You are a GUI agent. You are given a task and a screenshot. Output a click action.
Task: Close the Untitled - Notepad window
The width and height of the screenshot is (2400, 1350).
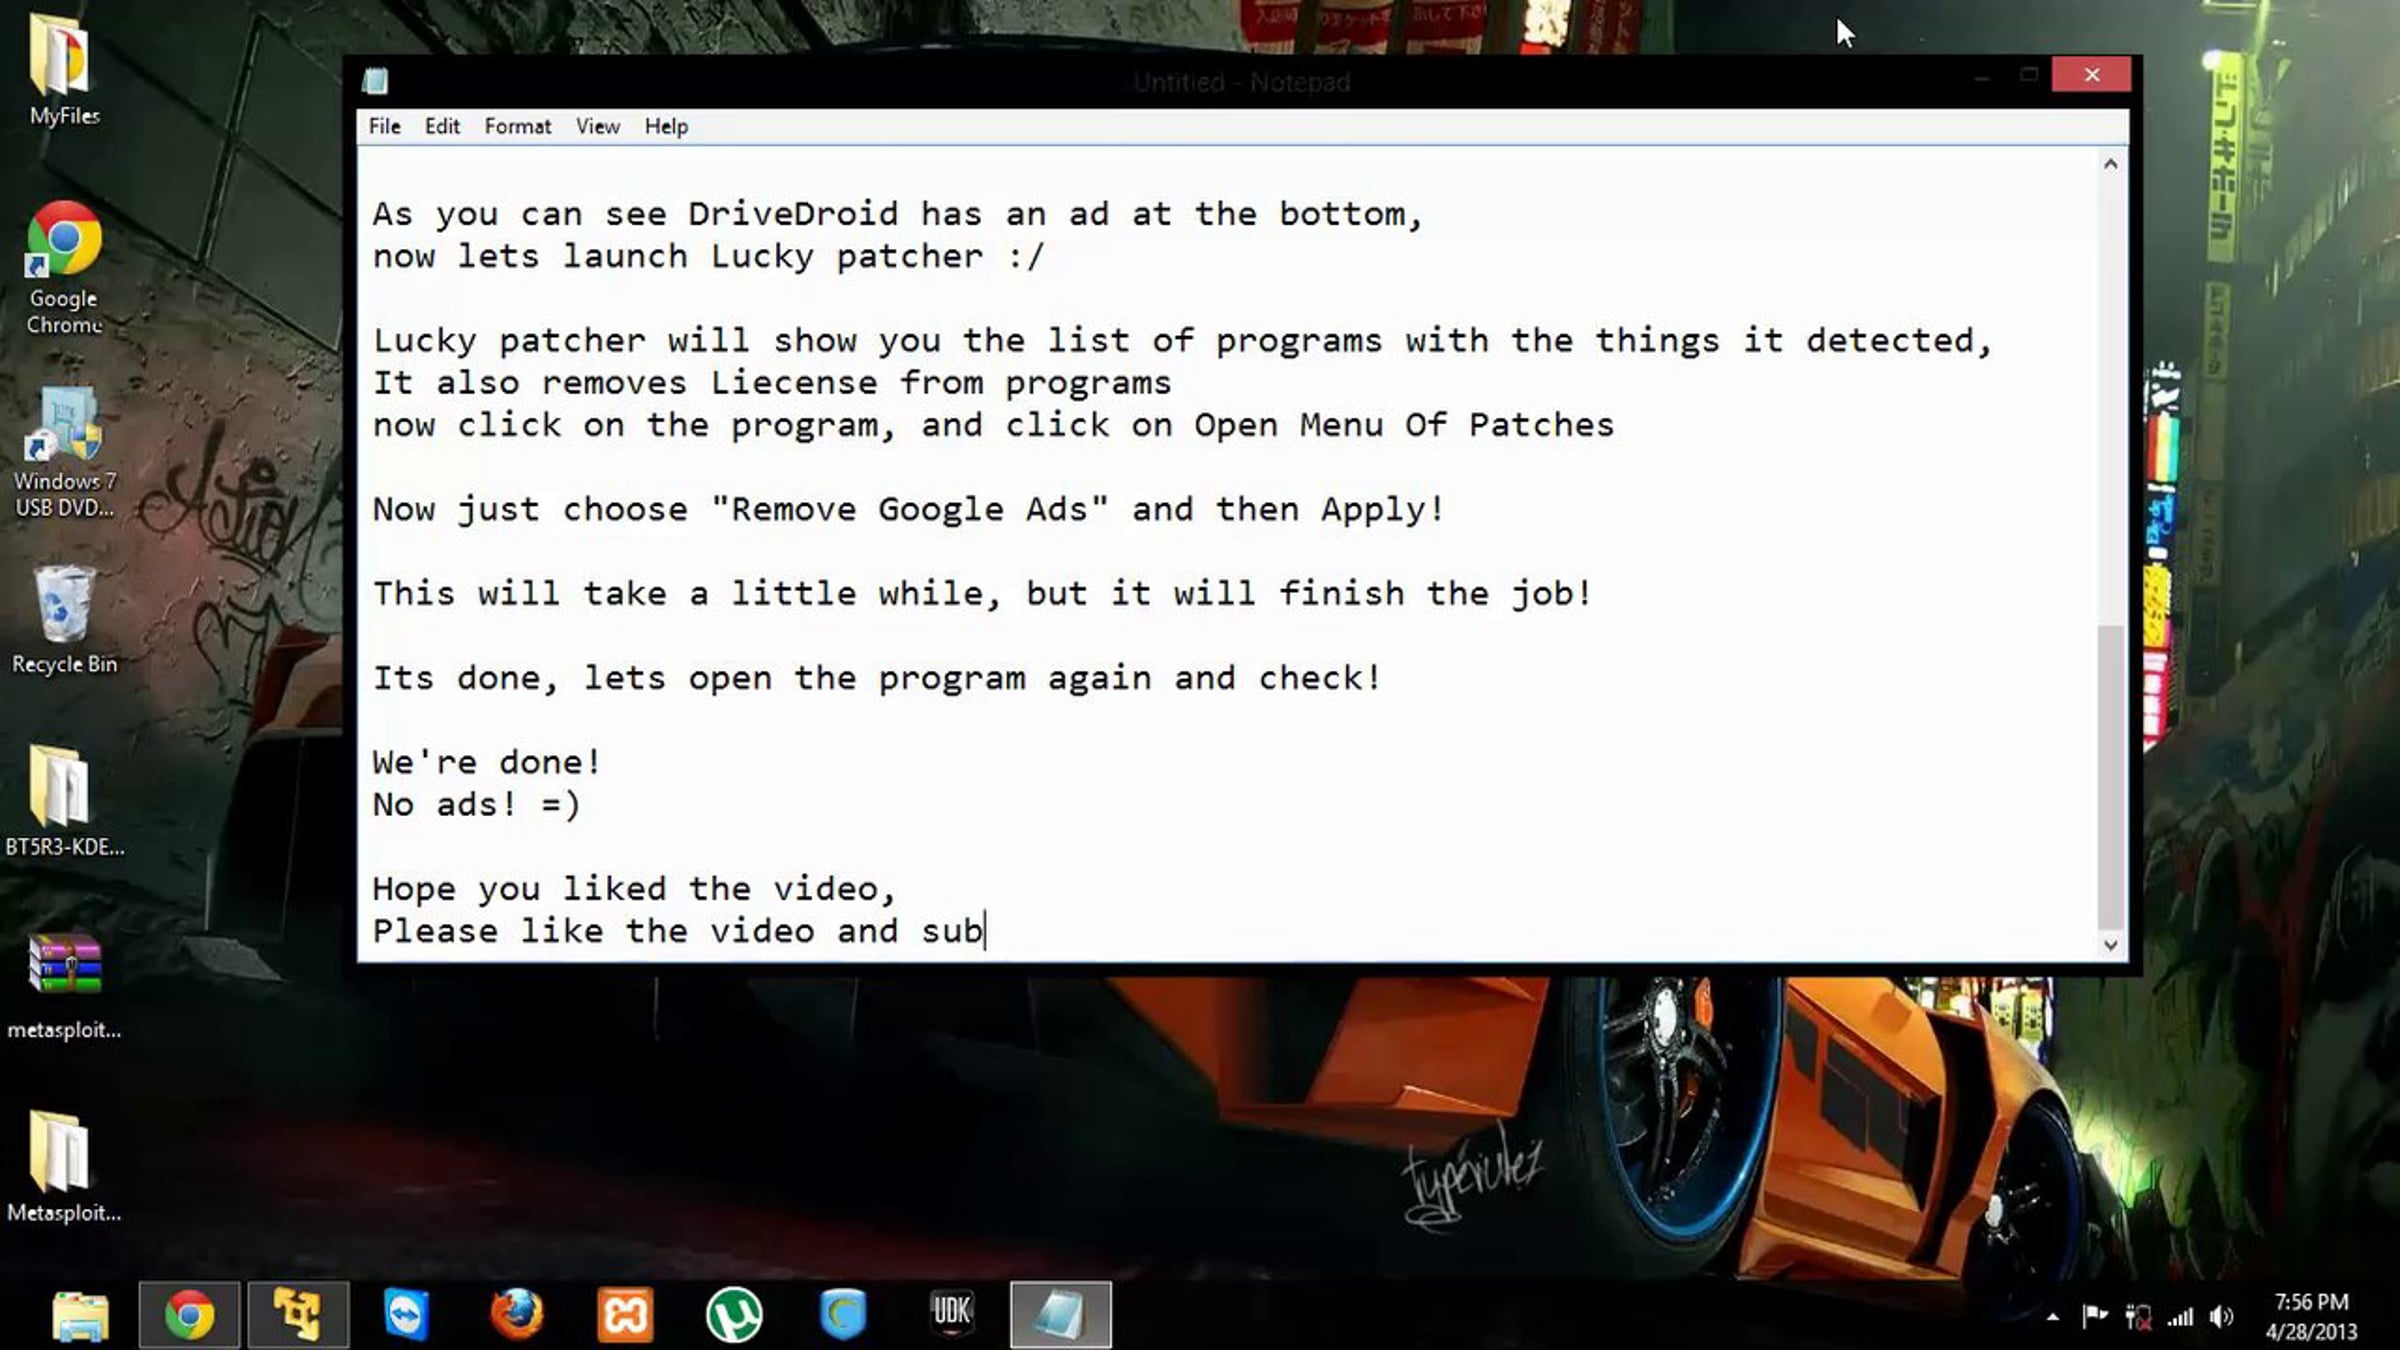[x=2091, y=75]
